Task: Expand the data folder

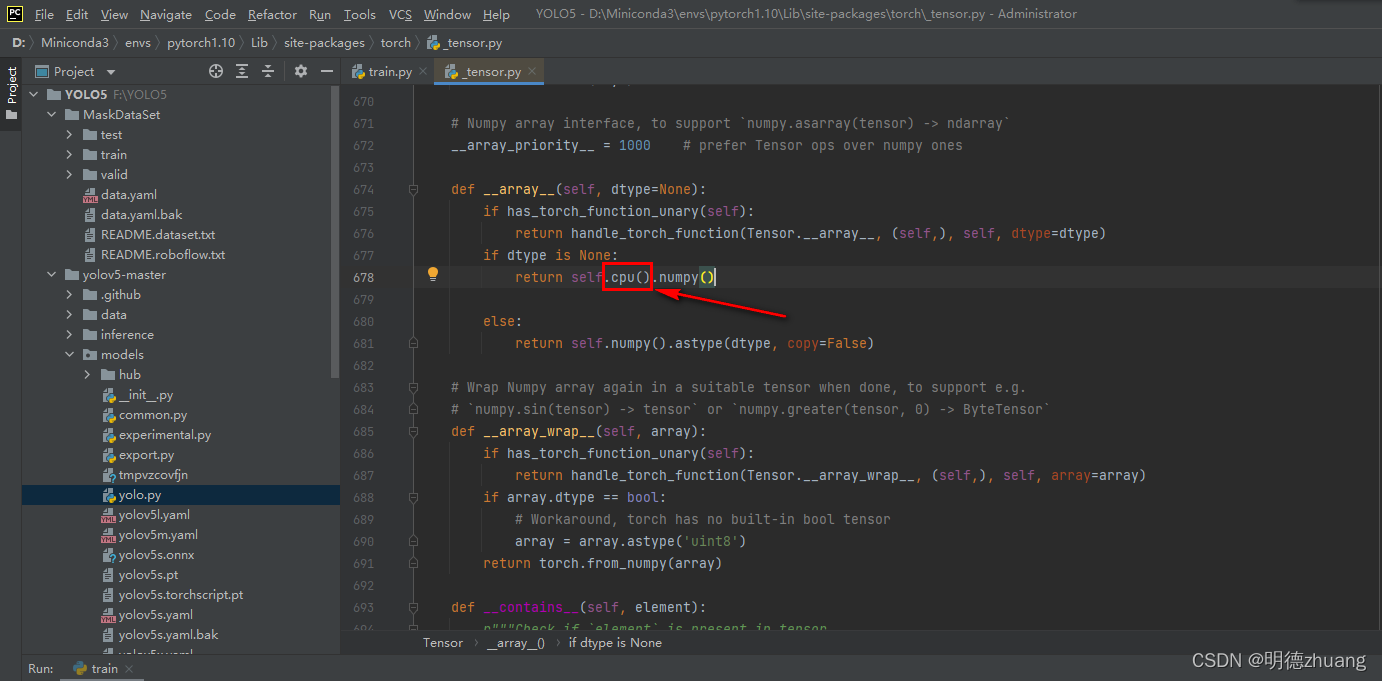Action: tap(69, 314)
